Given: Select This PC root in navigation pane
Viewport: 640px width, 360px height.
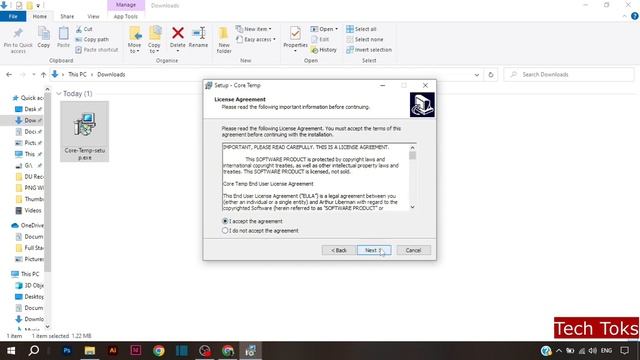Looking at the screenshot, I should pyautogui.click(x=25, y=274).
